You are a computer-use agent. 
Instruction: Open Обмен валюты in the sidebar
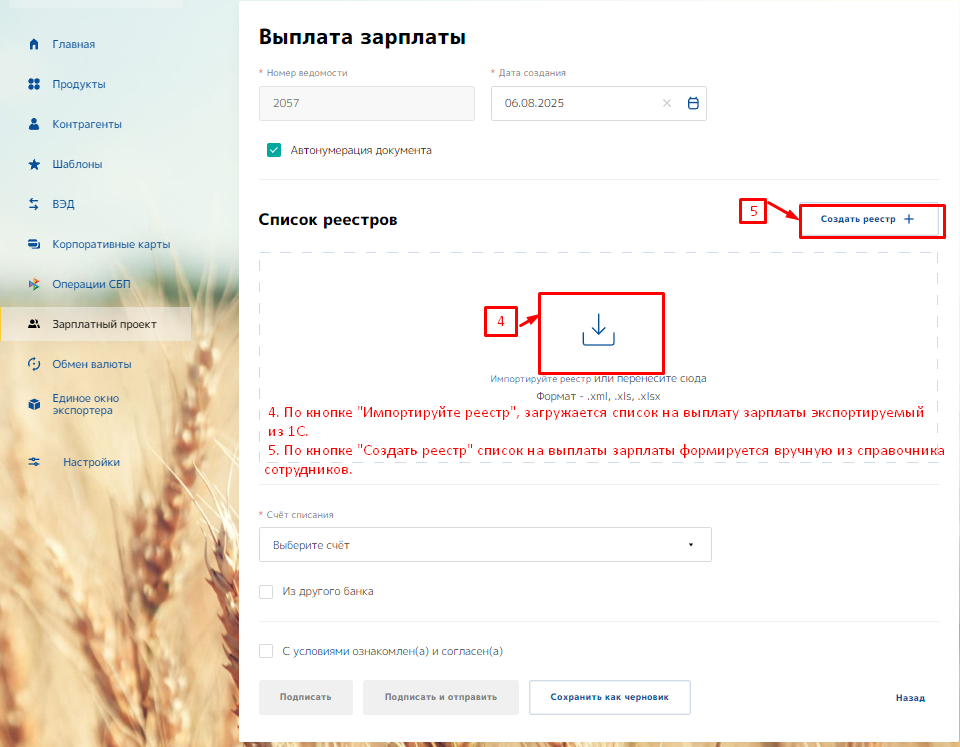click(91, 364)
